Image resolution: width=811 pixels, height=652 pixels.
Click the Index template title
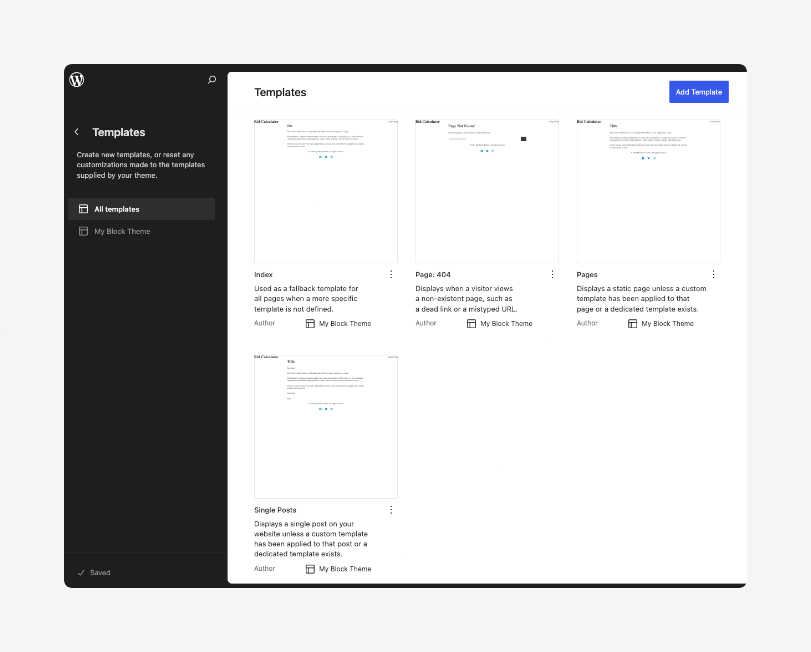click(x=263, y=275)
